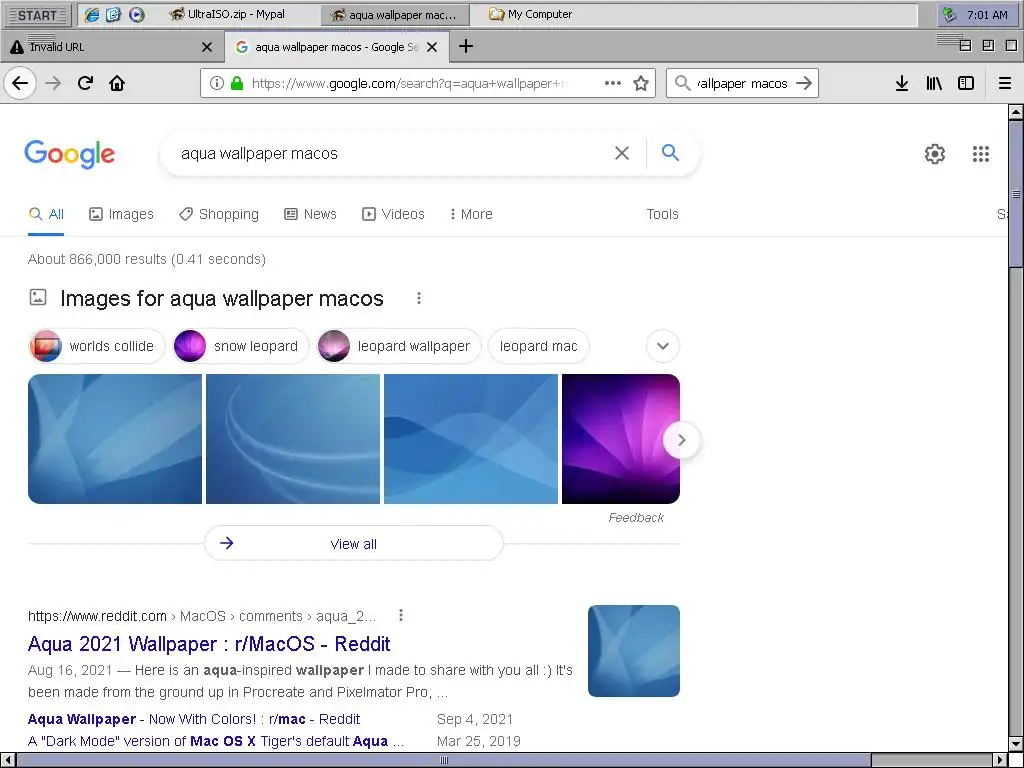Open the Reddit result thumbnail image

[x=633, y=650]
